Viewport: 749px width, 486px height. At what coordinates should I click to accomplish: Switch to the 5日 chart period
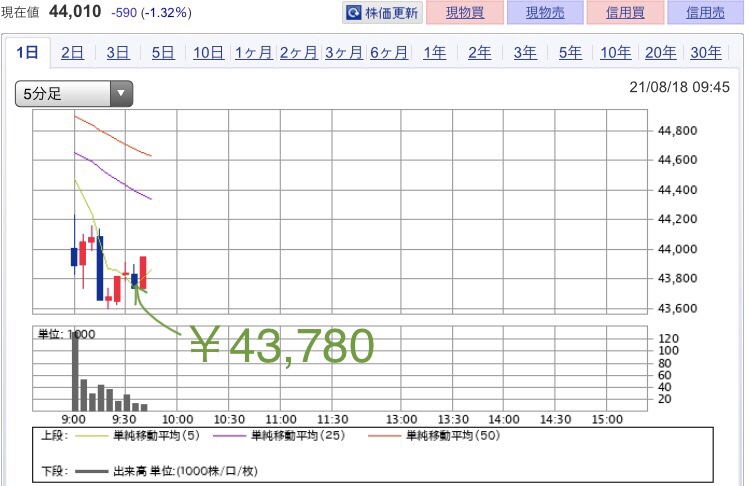pyautogui.click(x=163, y=53)
